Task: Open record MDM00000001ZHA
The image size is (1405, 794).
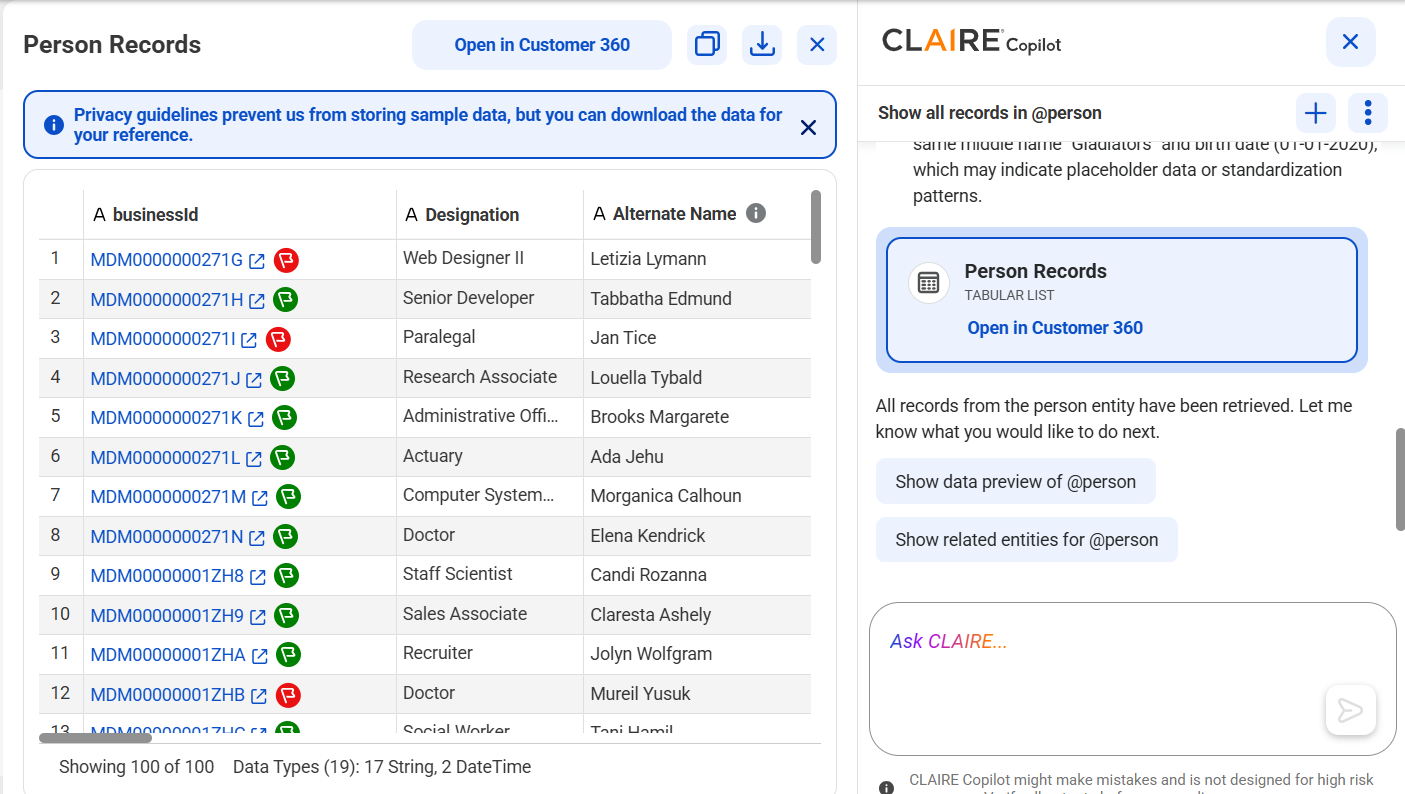Action: coord(168,654)
